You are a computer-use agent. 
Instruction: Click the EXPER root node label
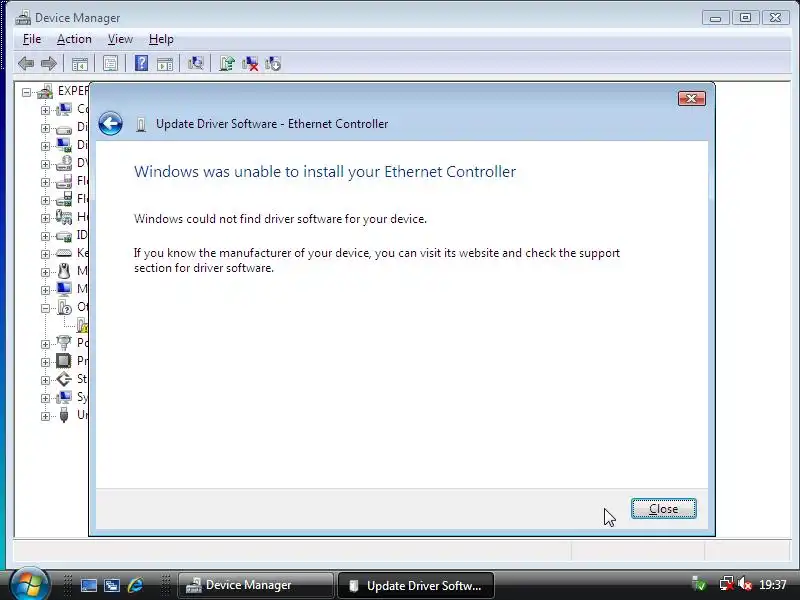coord(72,91)
